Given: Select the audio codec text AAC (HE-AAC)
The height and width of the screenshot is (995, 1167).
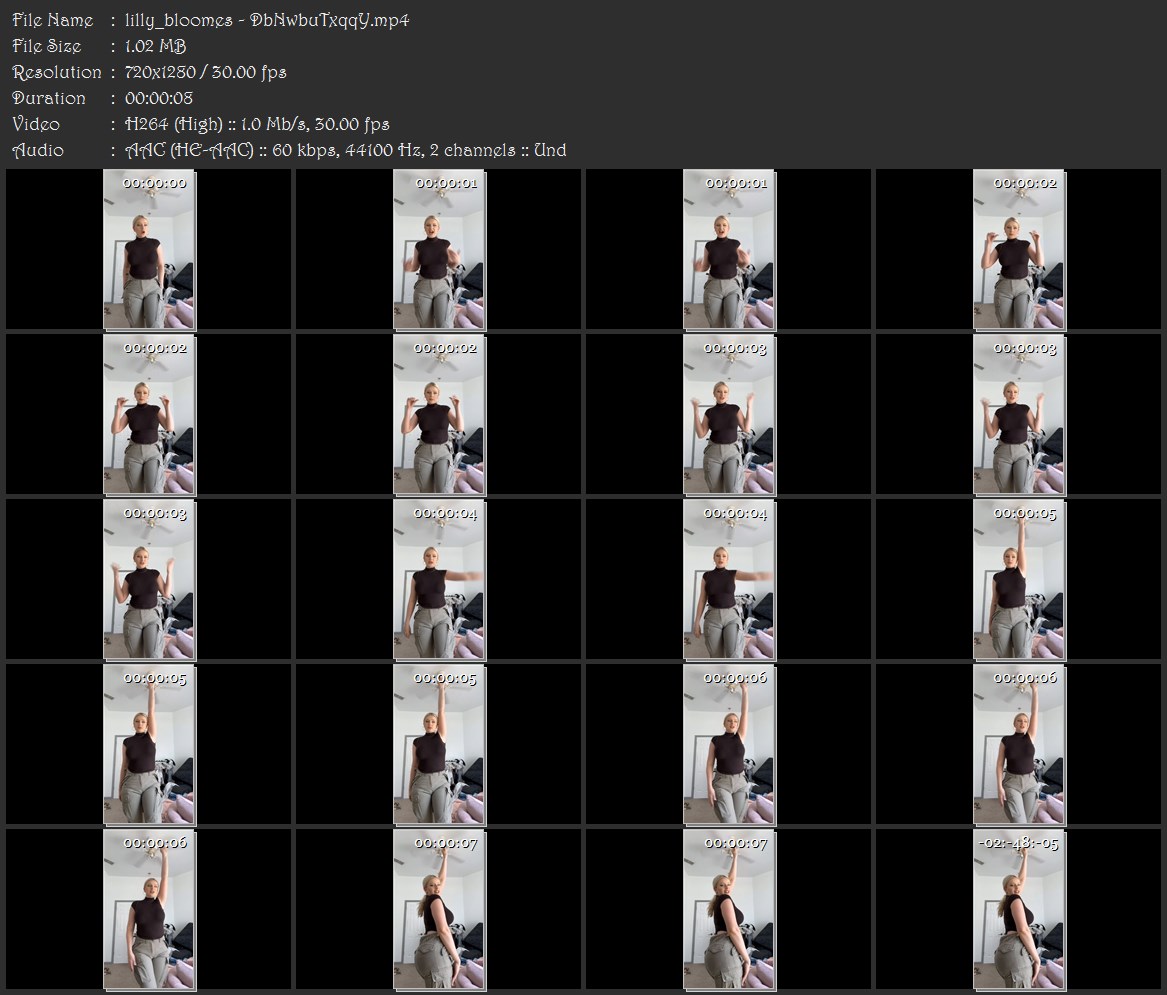Looking at the screenshot, I should click(189, 150).
